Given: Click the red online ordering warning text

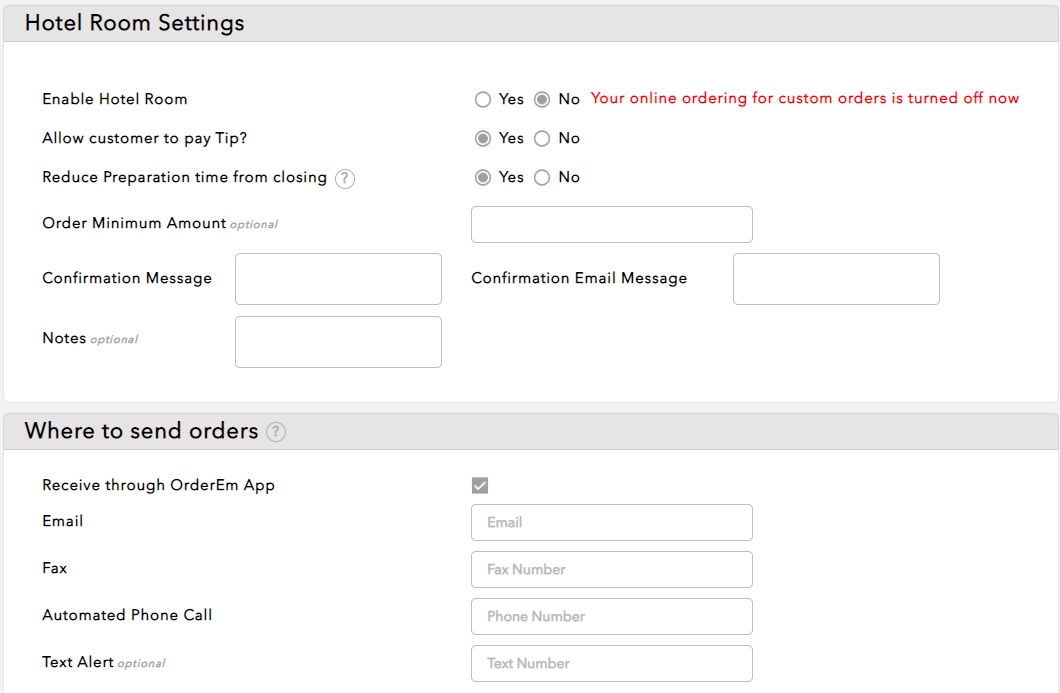Looking at the screenshot, I should tap(804, 98).
